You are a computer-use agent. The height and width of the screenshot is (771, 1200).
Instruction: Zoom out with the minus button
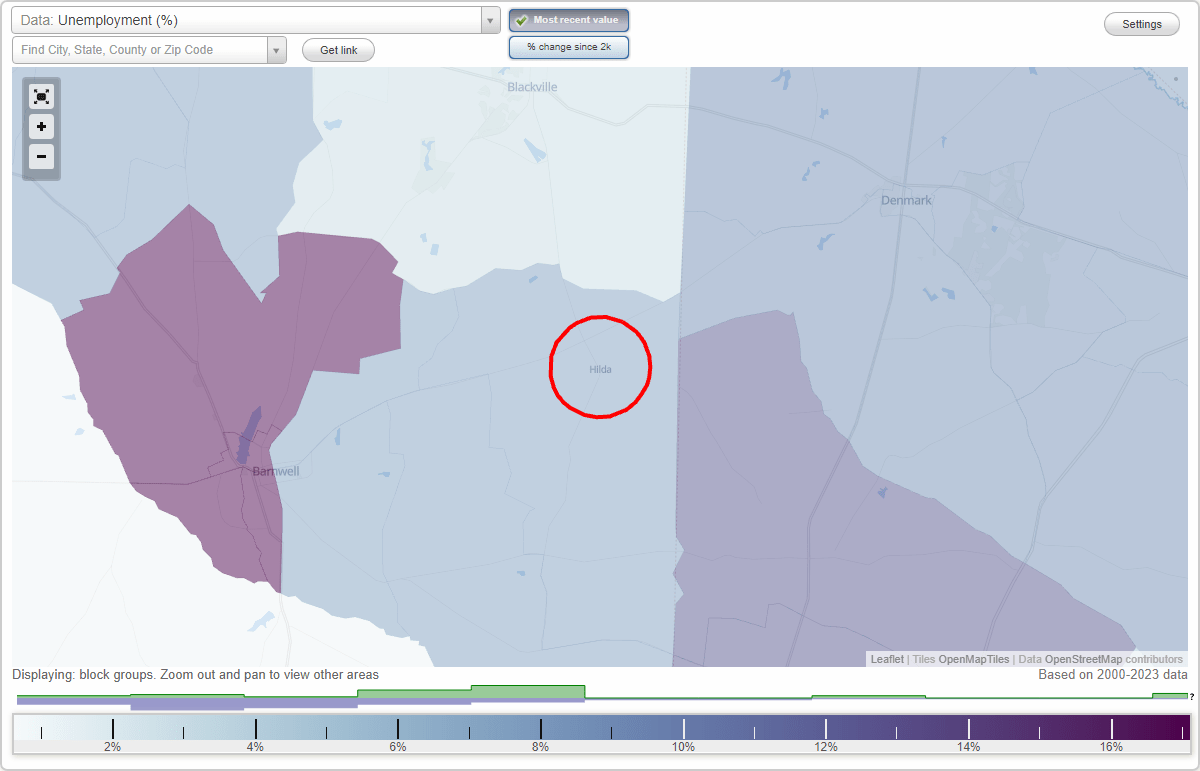pos(41,157)
